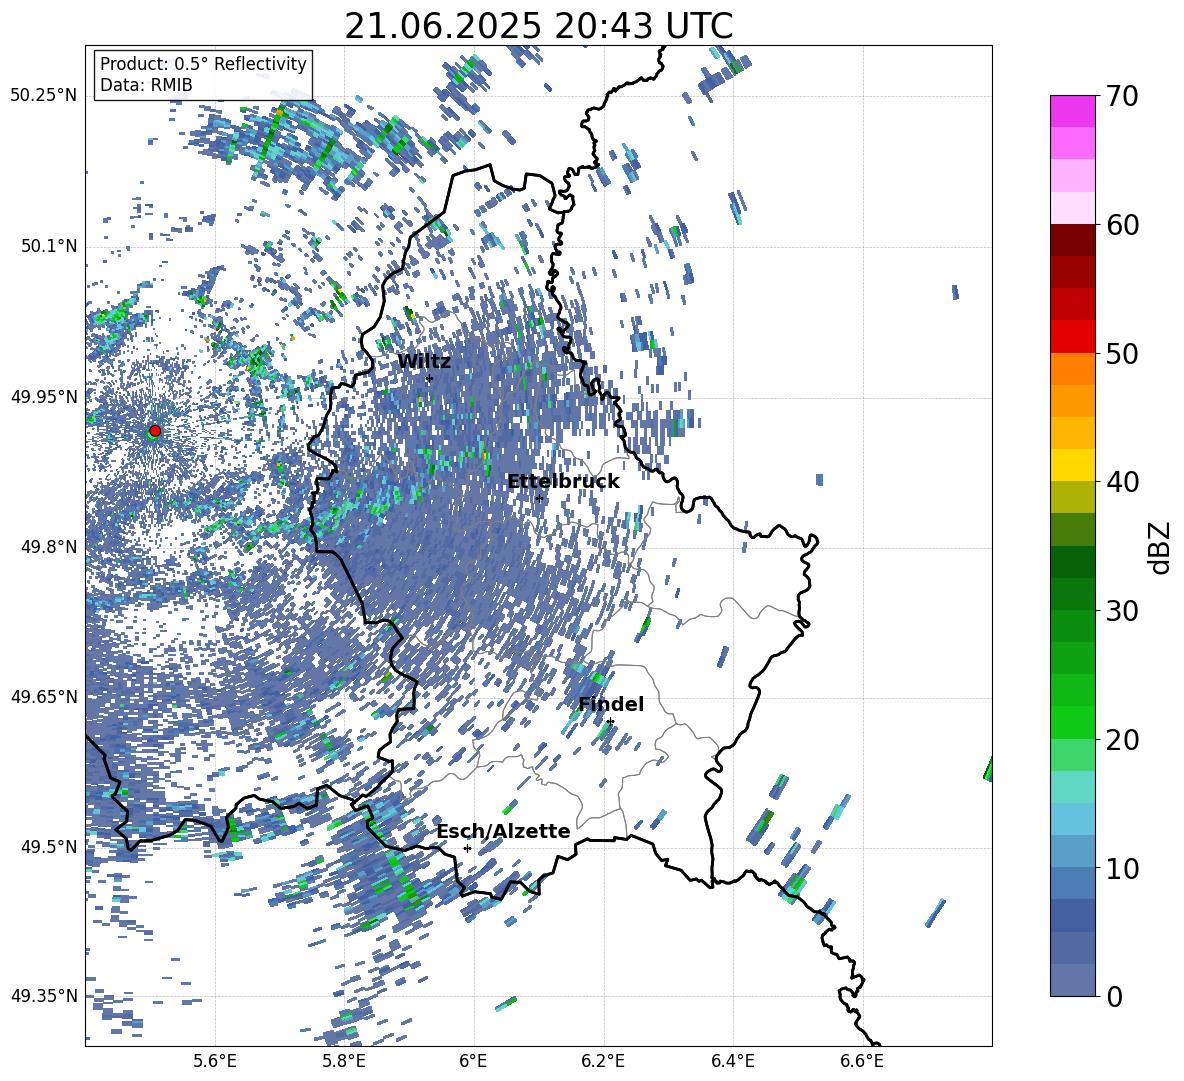Image resolution: width=1184 pixels, height=1081 pixels.
Task: Click the 6.4°E longitude tick label
Action: coord(732,1061)
